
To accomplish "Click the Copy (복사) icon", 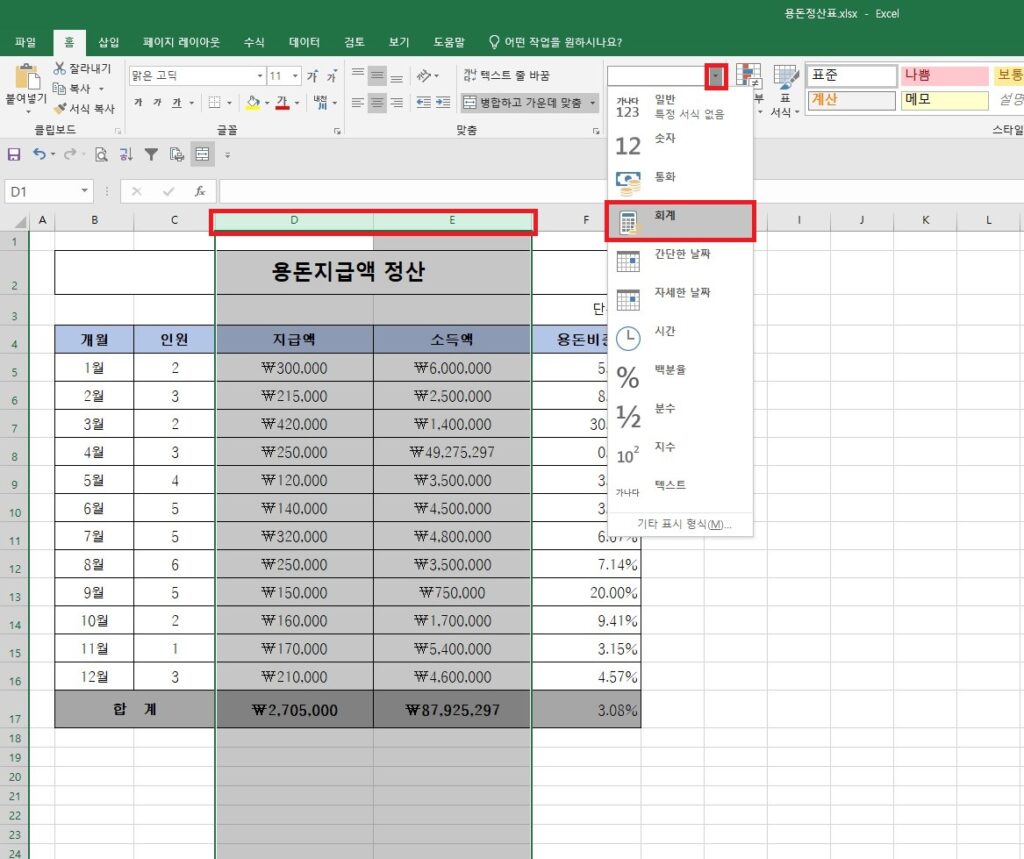I will pos(59,88).
